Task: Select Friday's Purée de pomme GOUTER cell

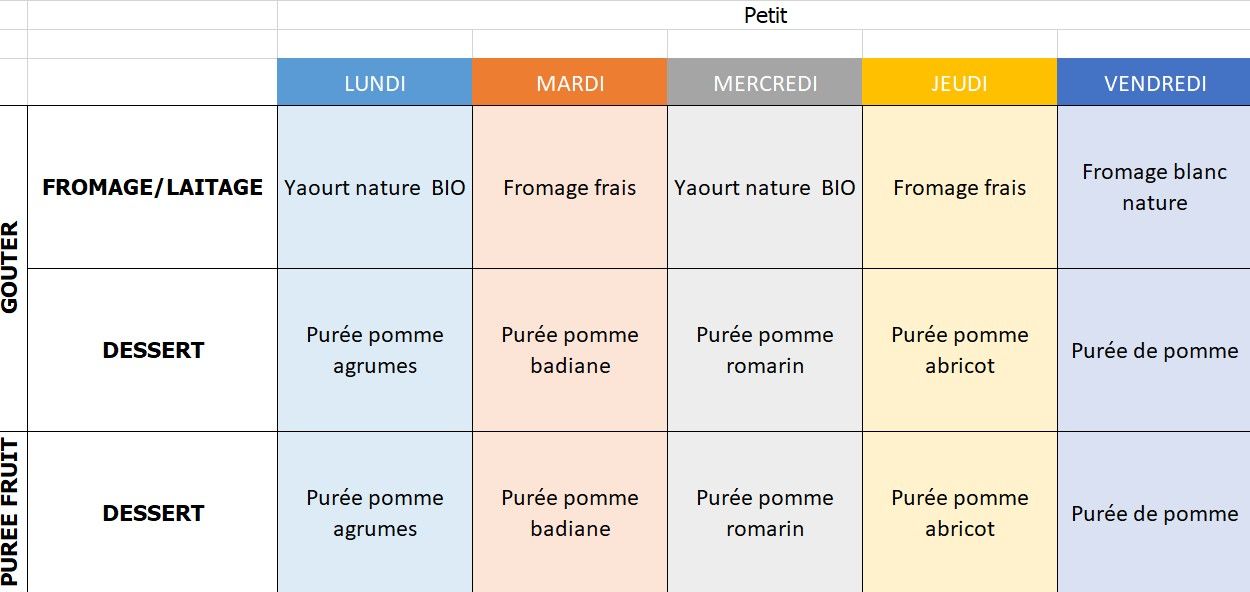Action: pos(1154,350)
